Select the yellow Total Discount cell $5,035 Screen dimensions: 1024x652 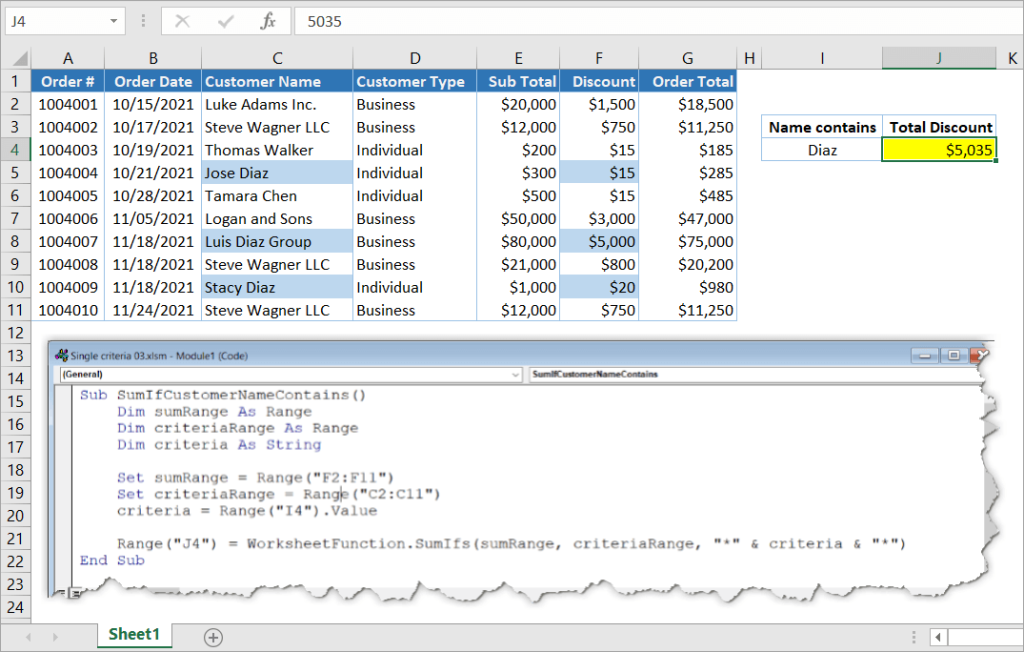click(939, 150)
